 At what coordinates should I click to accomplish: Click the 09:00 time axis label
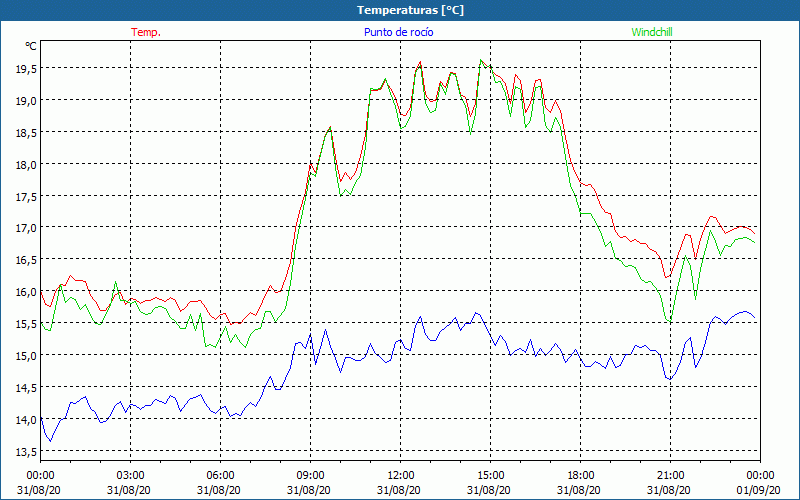[310, 476]
